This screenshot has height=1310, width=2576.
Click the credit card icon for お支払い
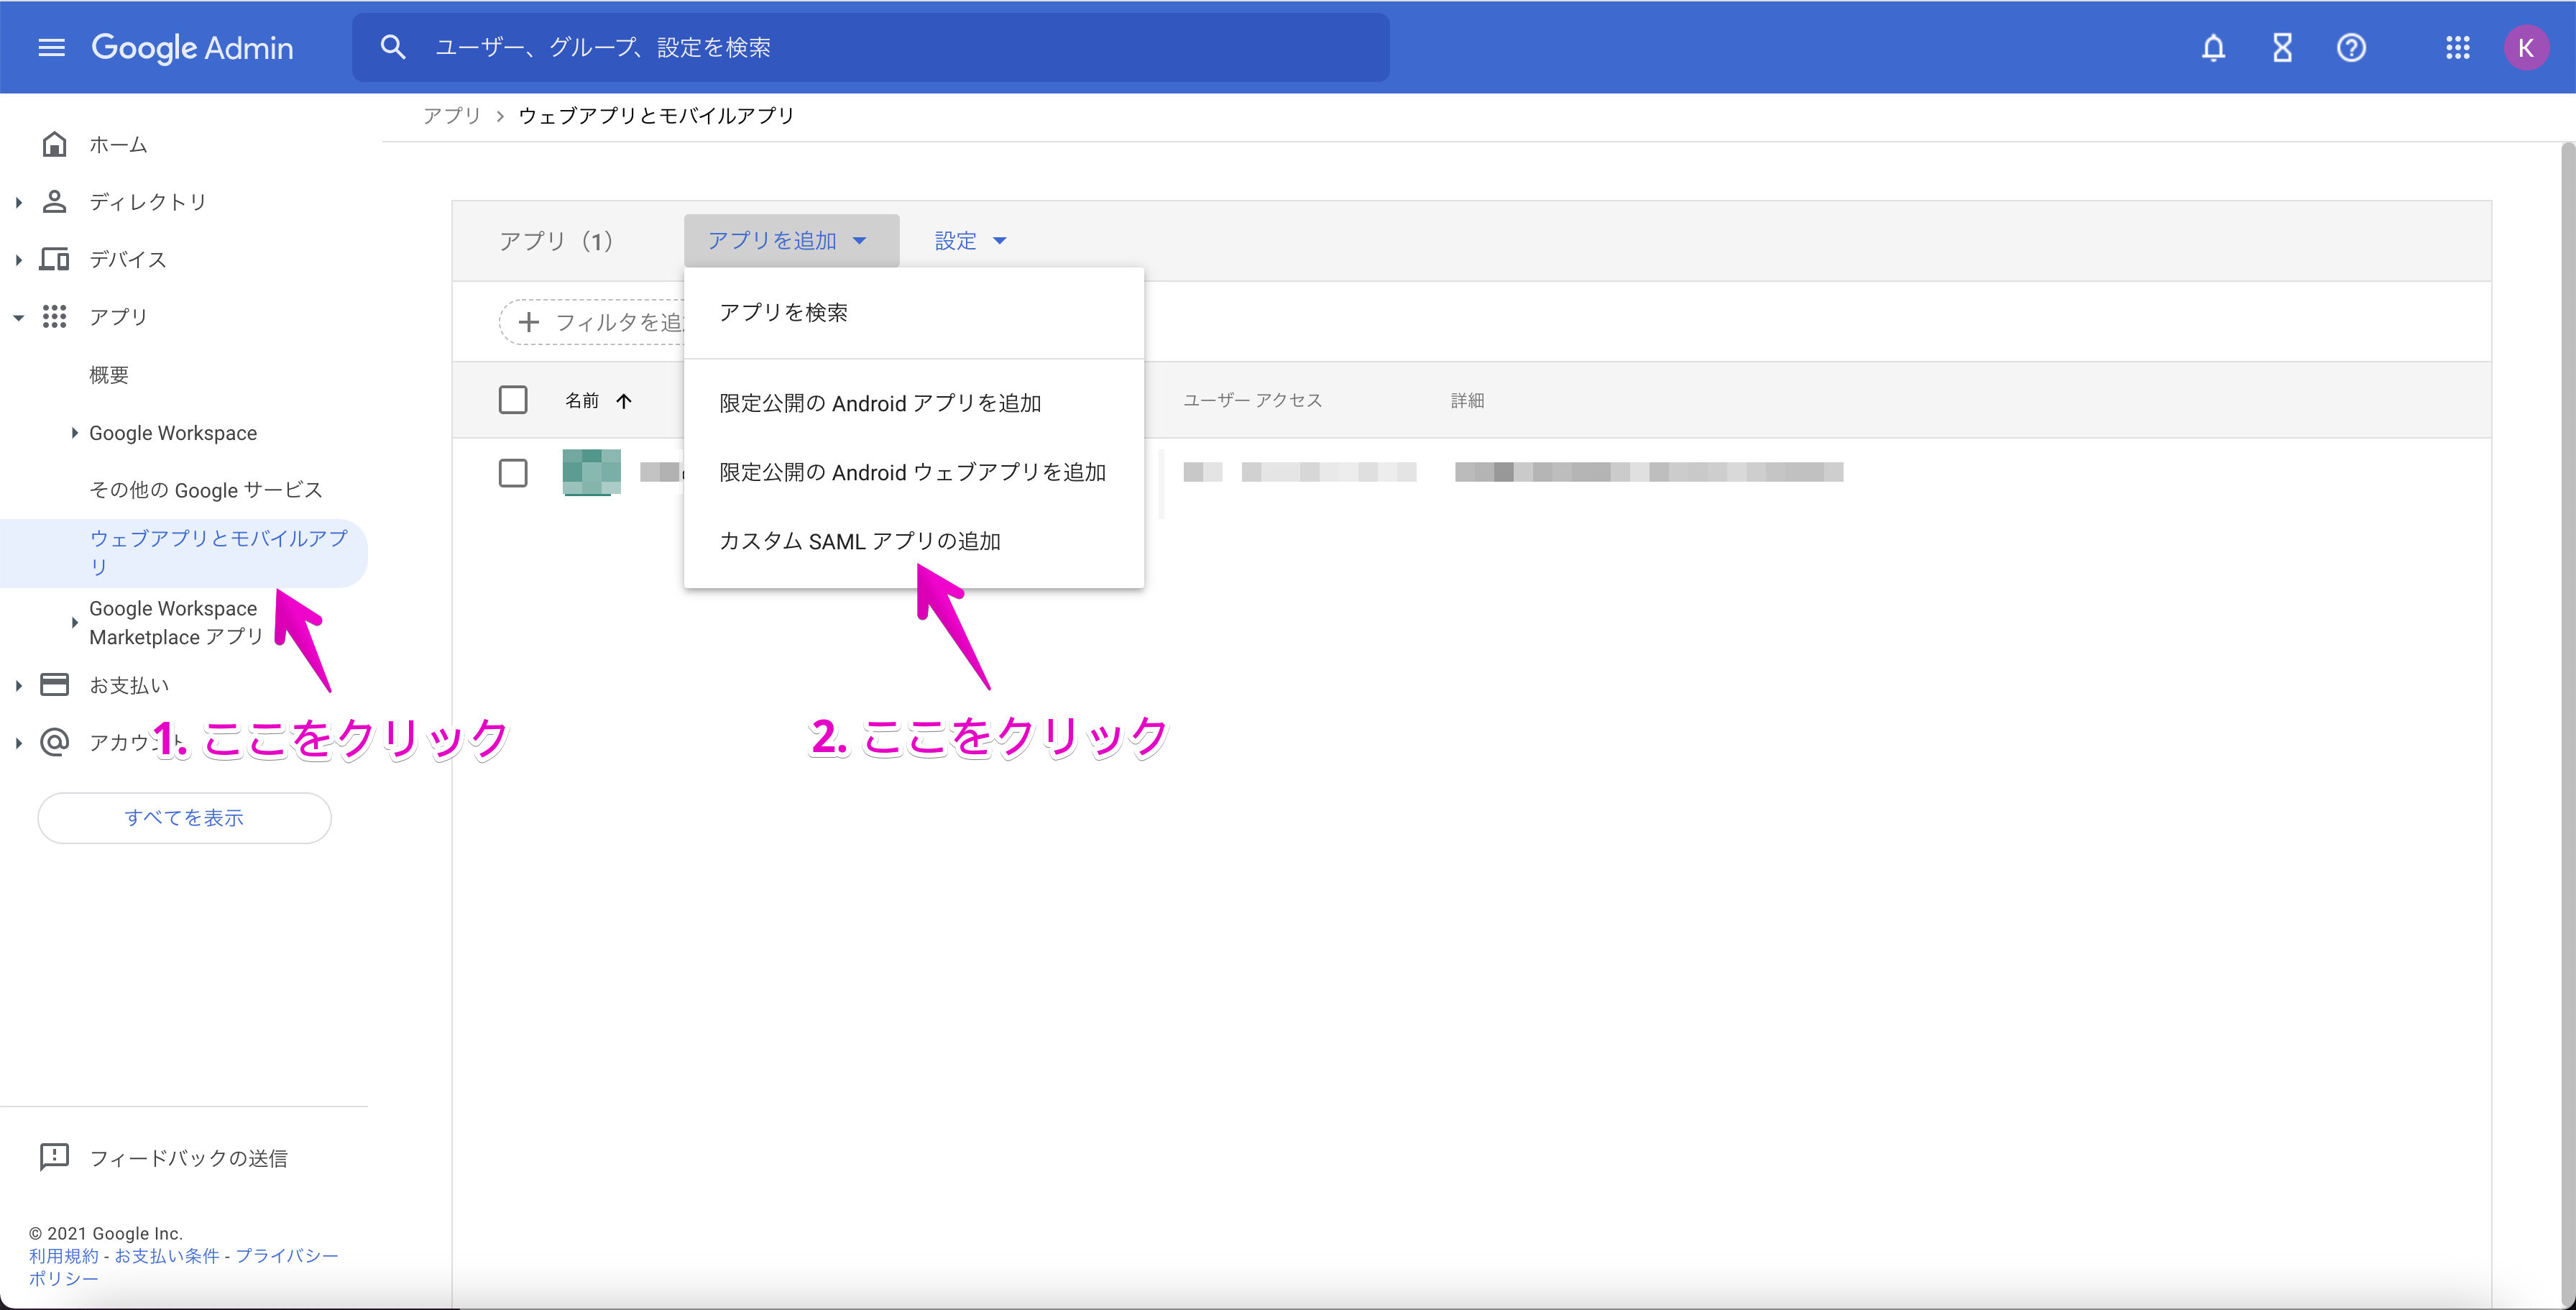pos(54,685)
